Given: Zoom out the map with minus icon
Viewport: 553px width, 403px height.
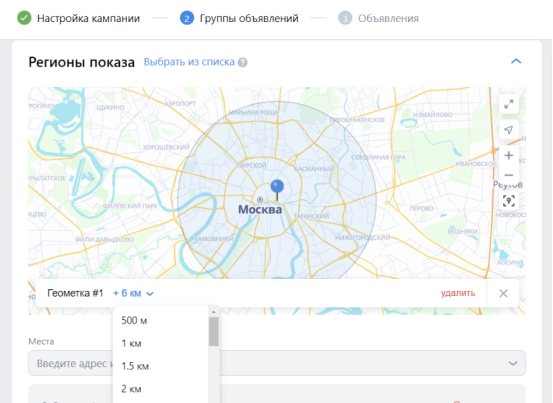Looking at the screenshot, I should coord(509,175).
